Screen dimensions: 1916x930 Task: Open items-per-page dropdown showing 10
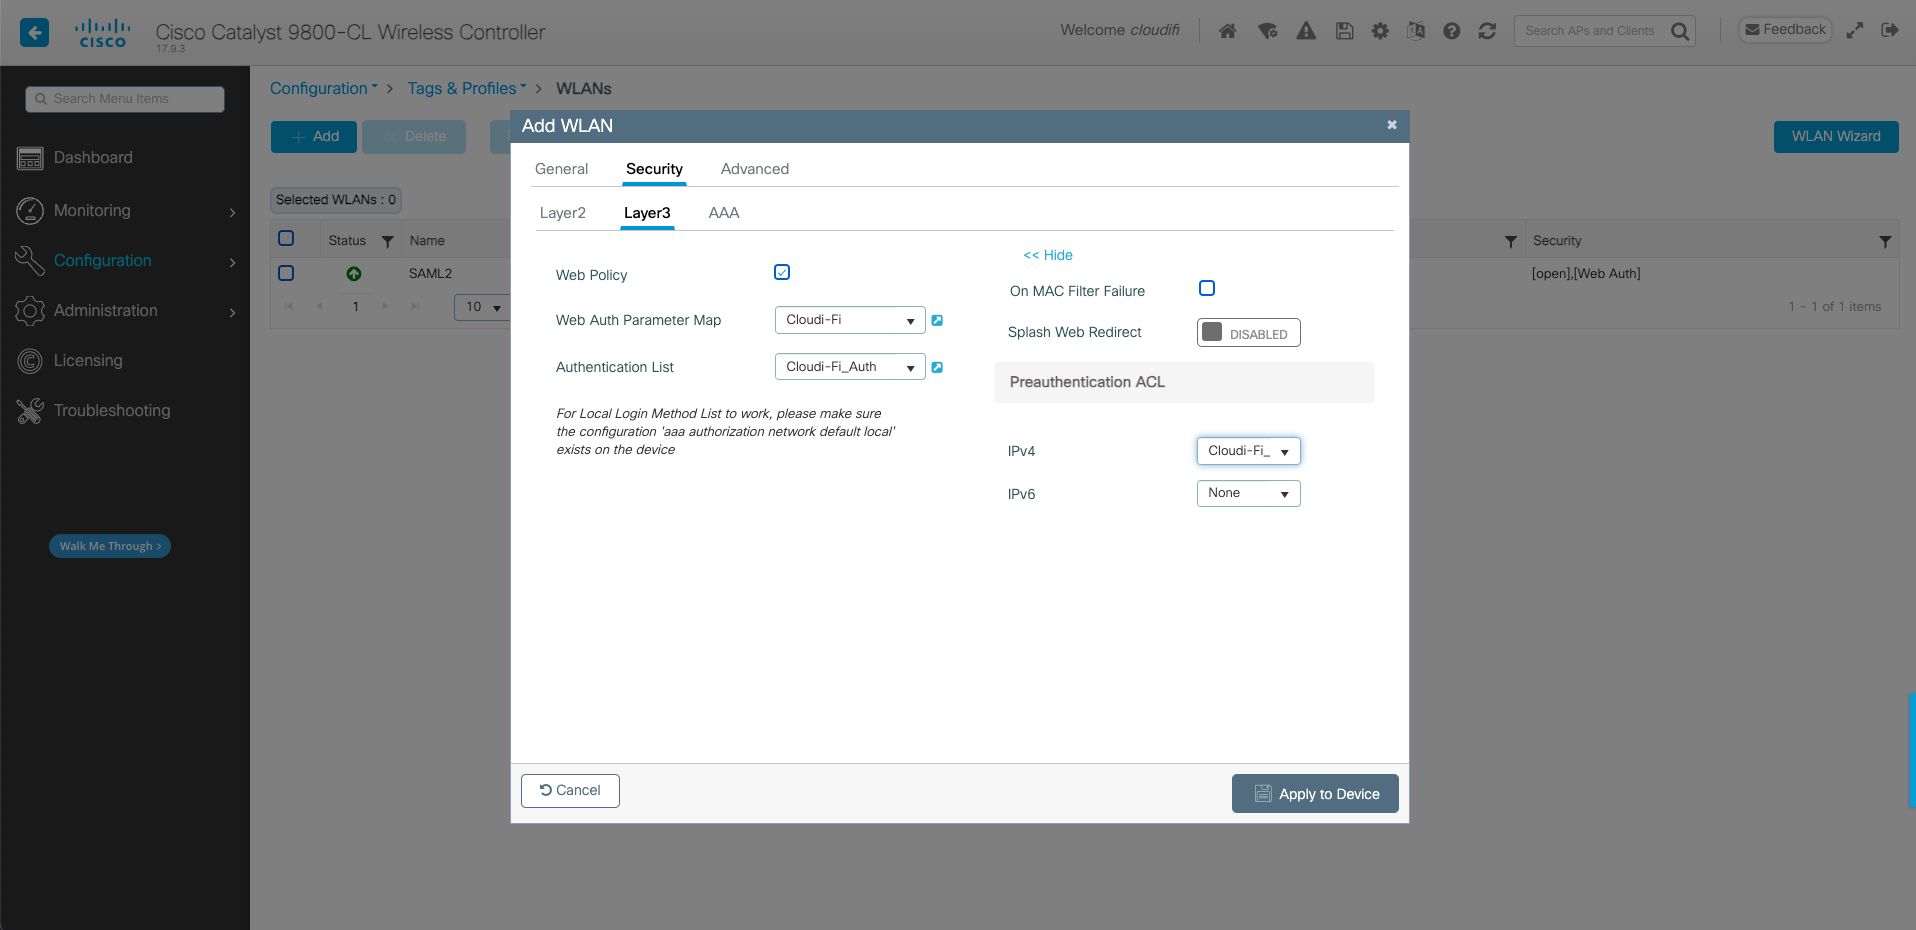click(483, 307)
